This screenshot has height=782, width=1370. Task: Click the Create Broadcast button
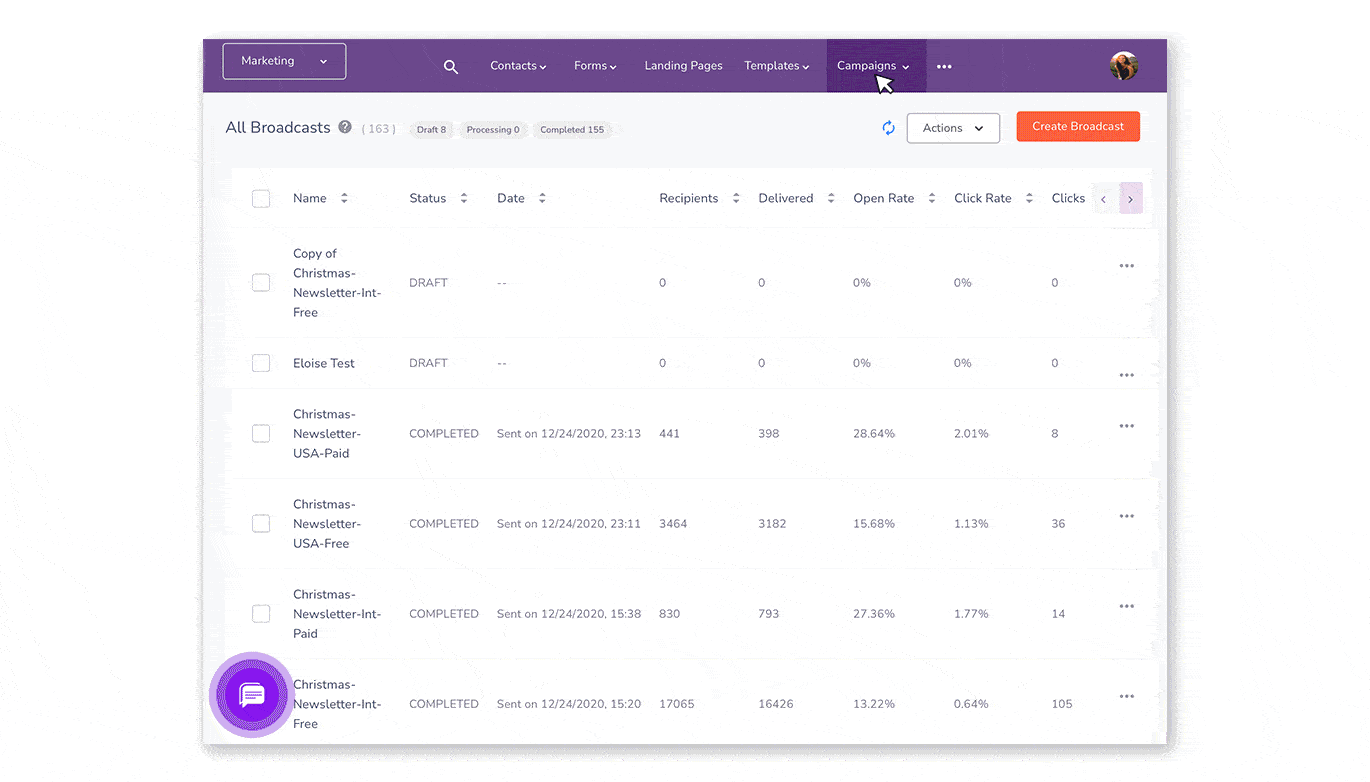point(1077,127)
